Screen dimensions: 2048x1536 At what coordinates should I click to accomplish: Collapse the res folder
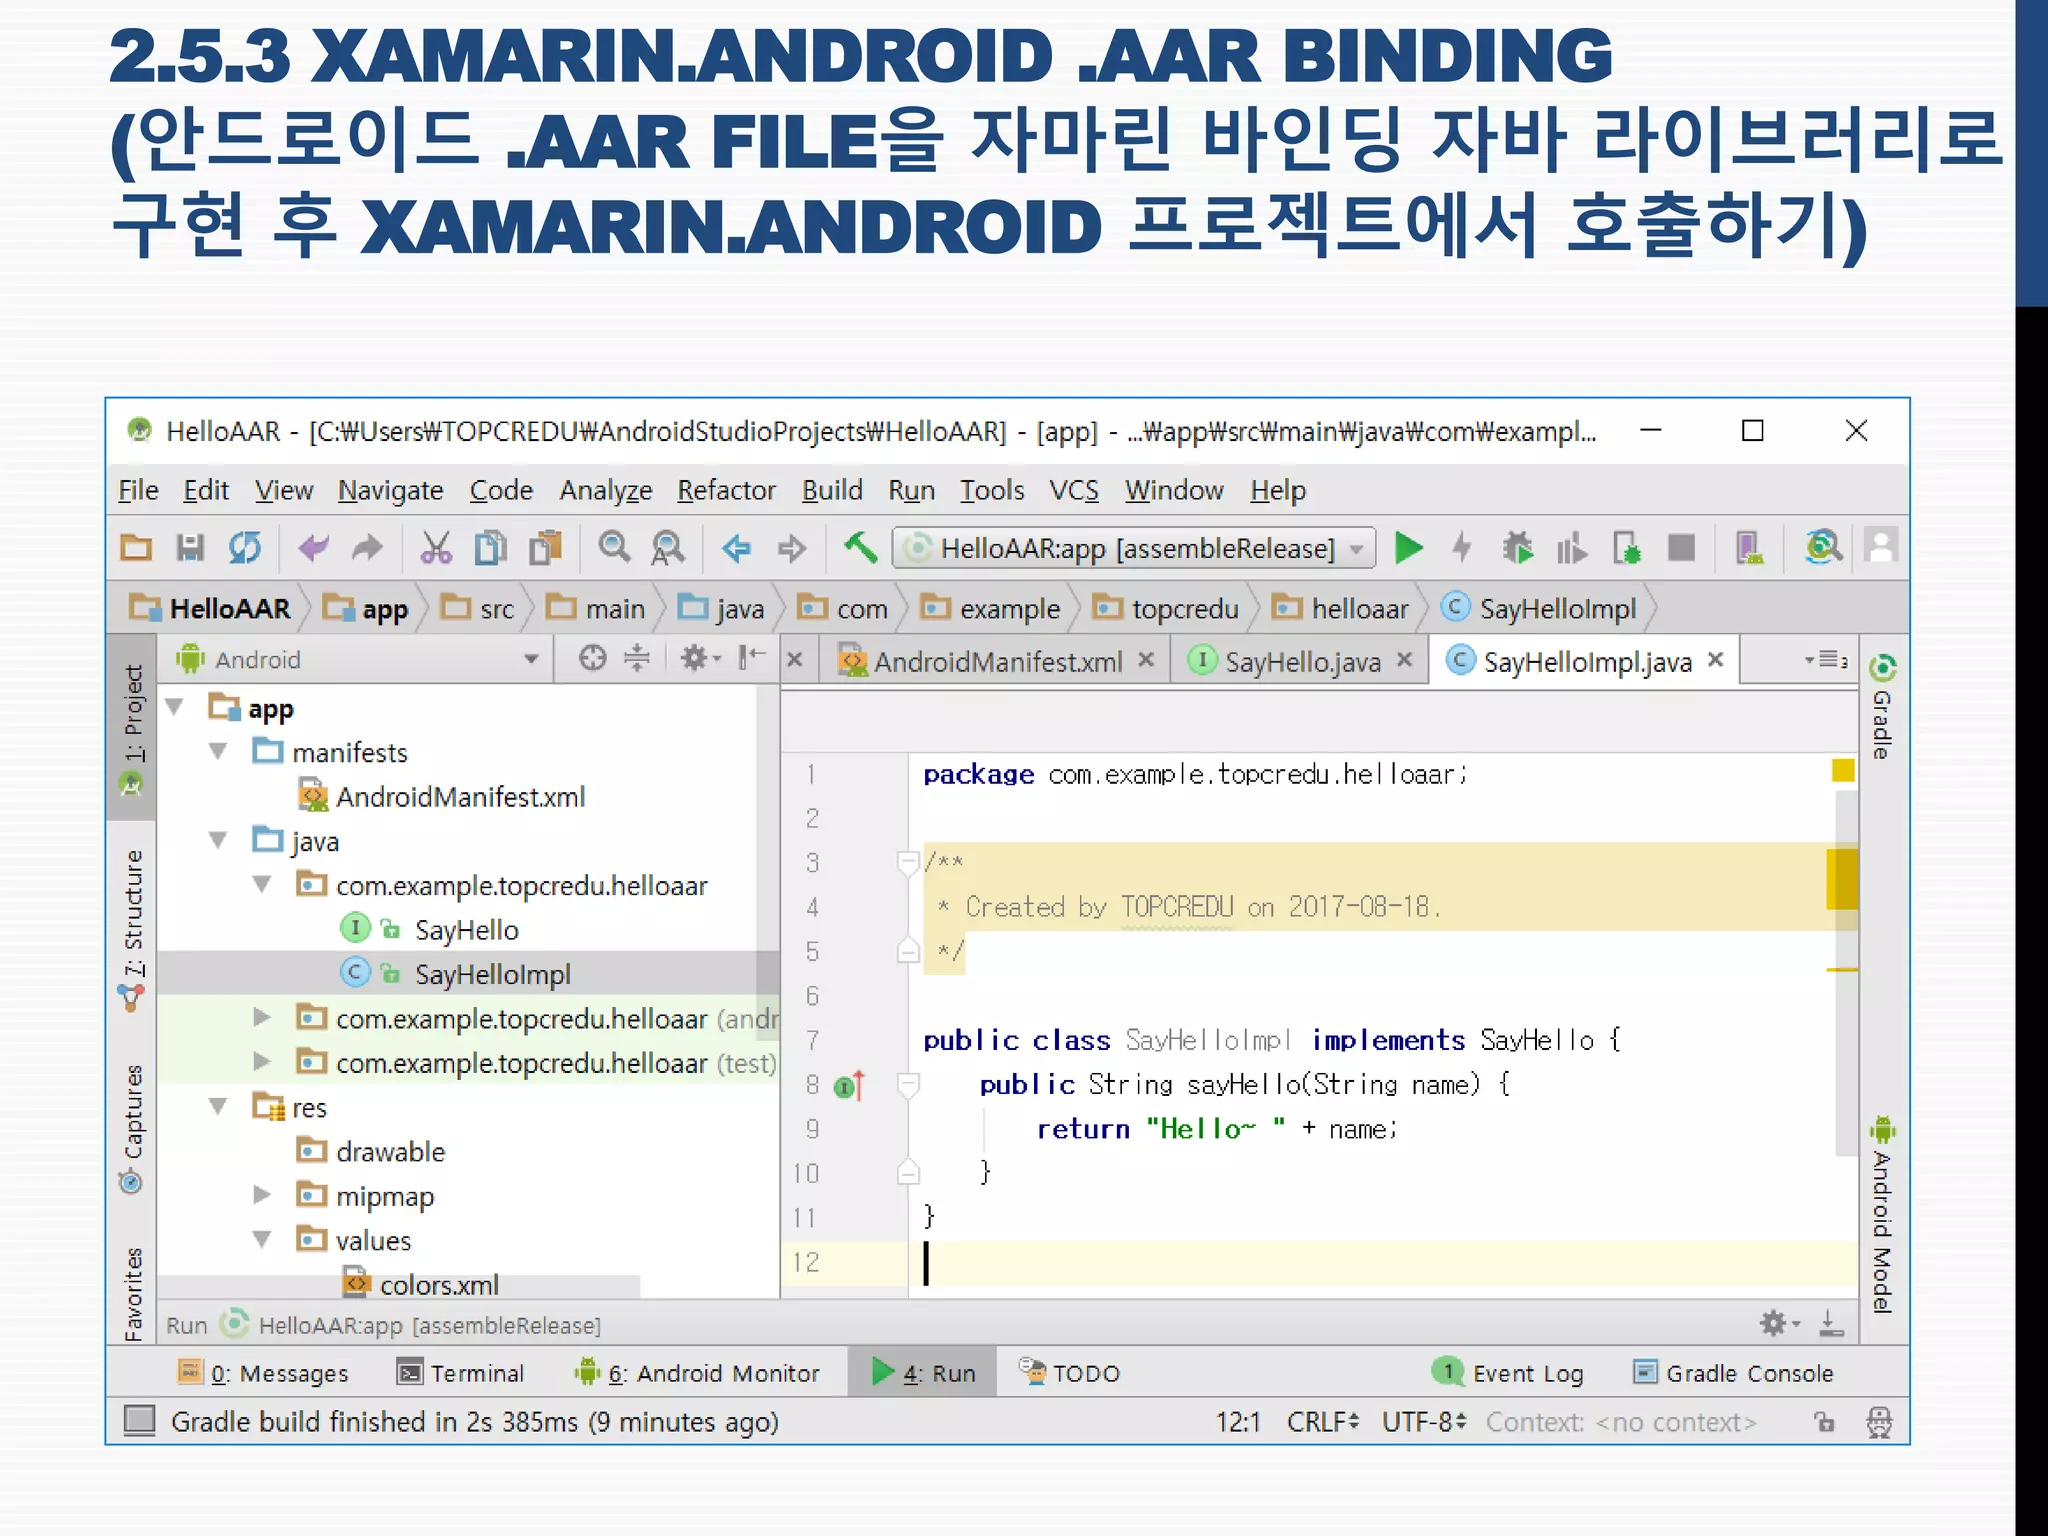tap(219, 1107)
